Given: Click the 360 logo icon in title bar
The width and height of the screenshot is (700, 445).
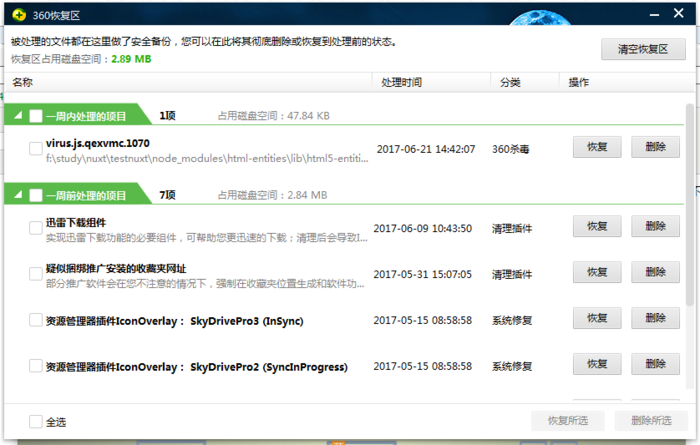Looking at the screenshot, I should pos(19,15).
